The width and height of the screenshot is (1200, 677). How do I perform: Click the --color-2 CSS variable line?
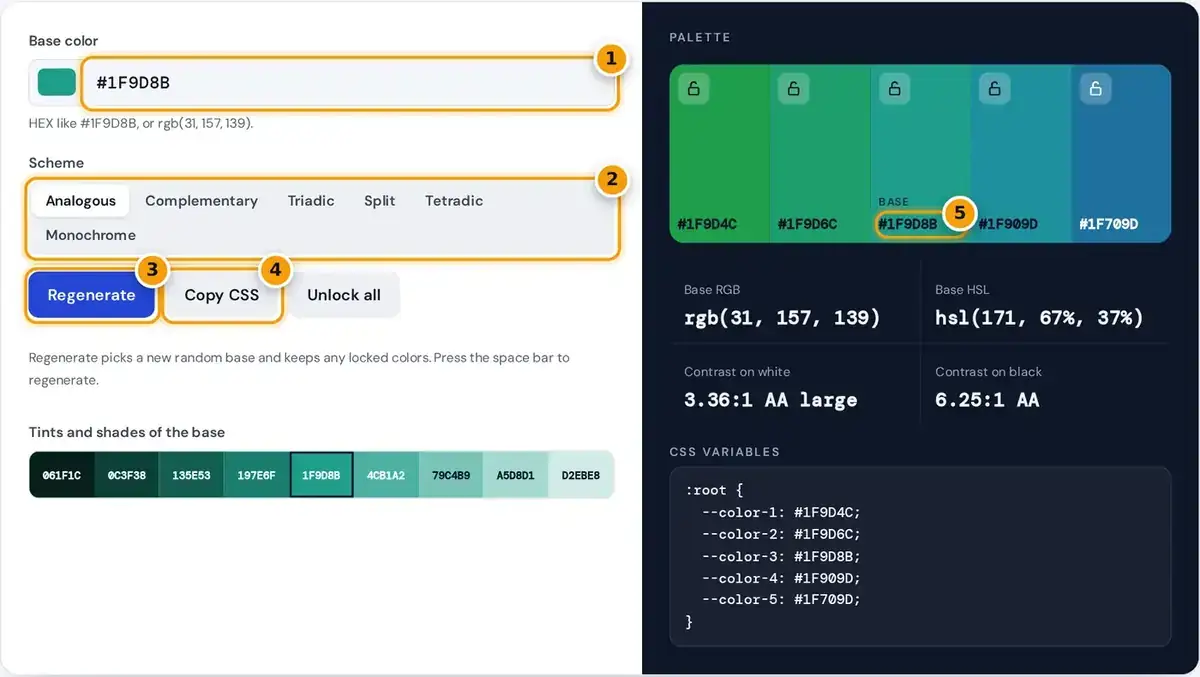(781, 534)
